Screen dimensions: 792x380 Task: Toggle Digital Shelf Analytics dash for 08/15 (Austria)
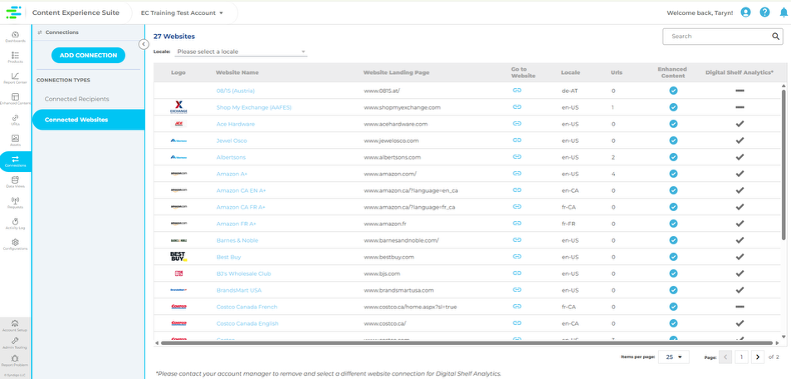point(740,90)
